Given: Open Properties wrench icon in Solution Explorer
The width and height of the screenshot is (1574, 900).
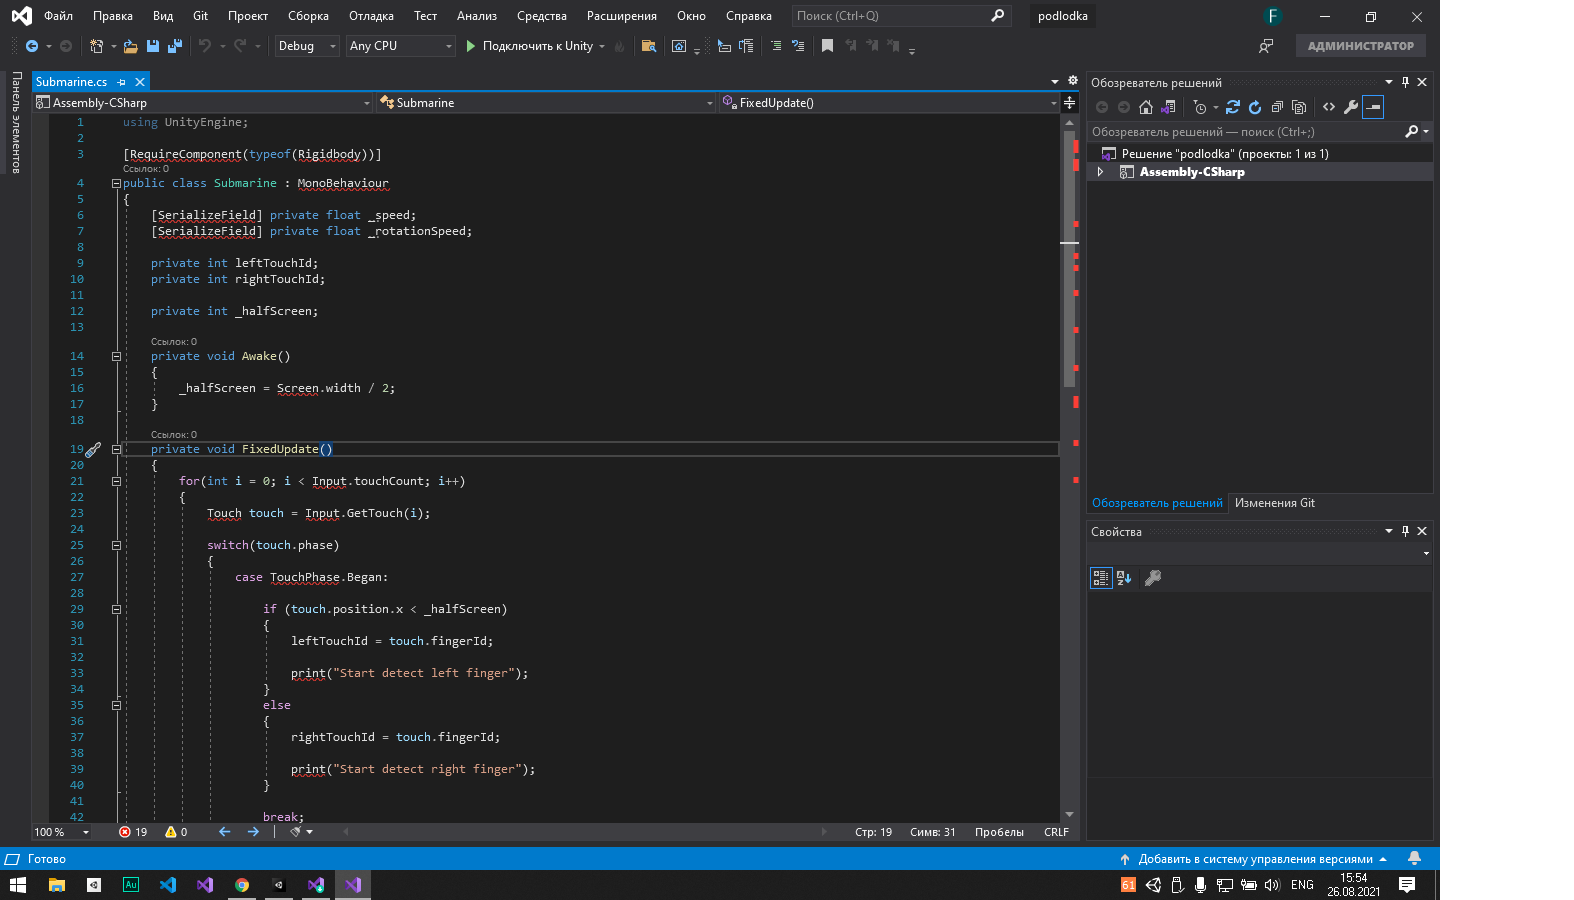Looking at the screenshot, I should tap(1351, 107).
